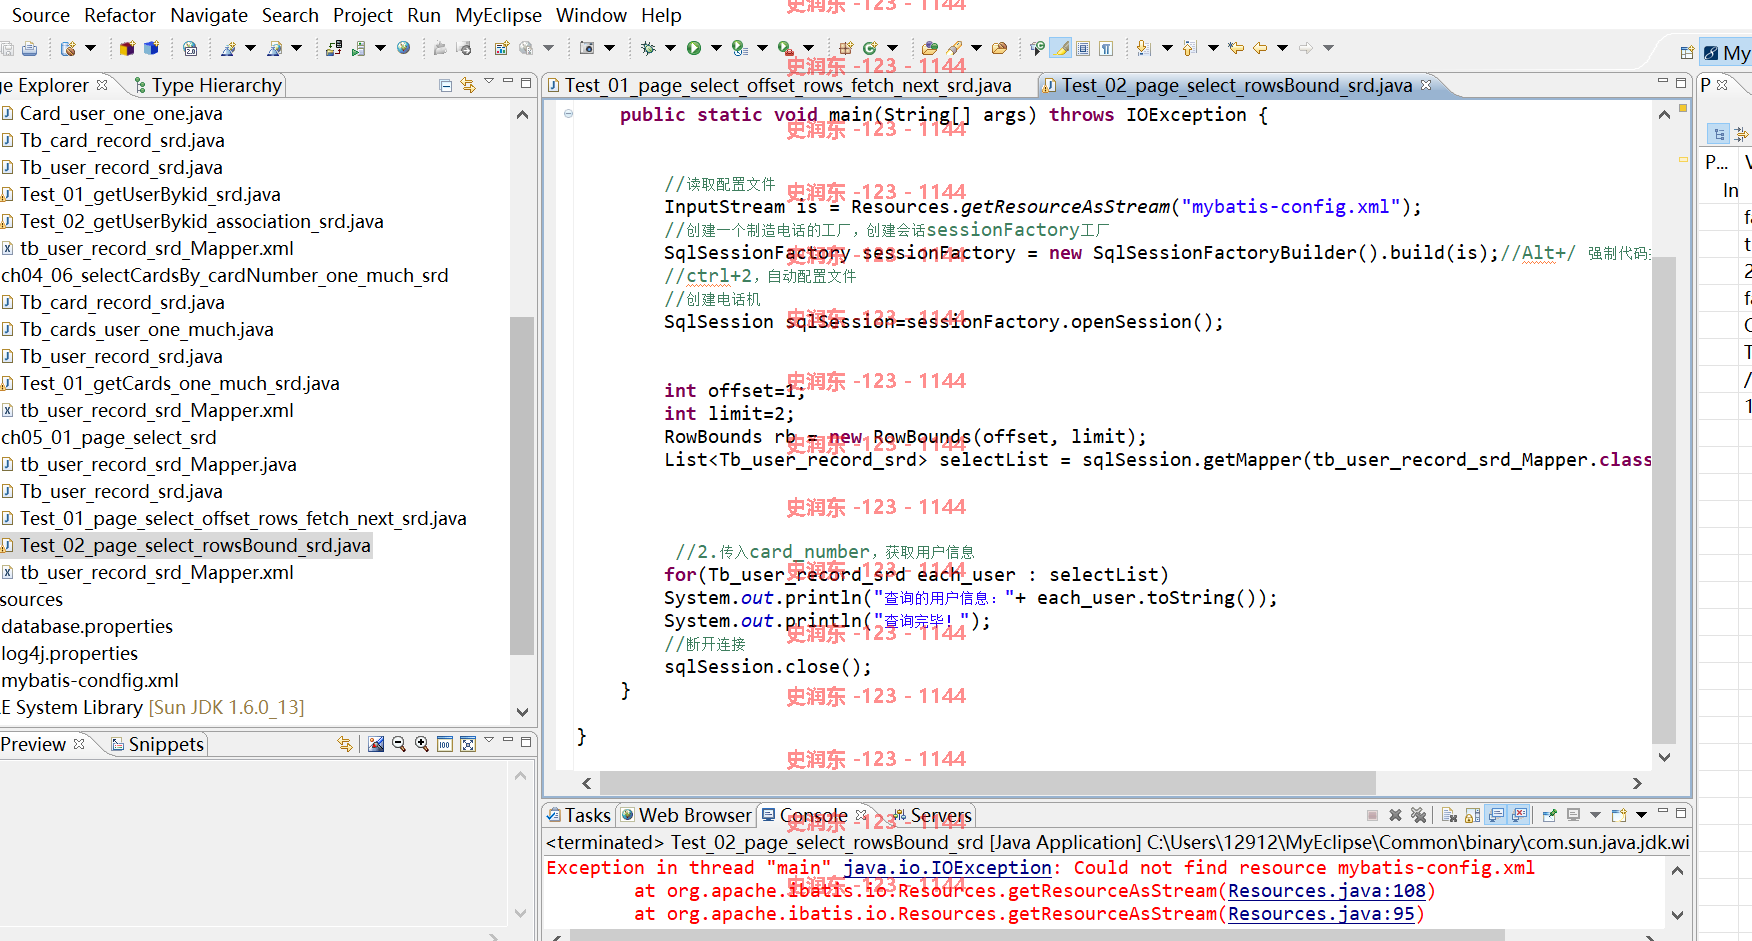Viewport: 1752px width, 941px height.
Task: Click zoom out icon in Preview panel
Action: pos(399,744)
